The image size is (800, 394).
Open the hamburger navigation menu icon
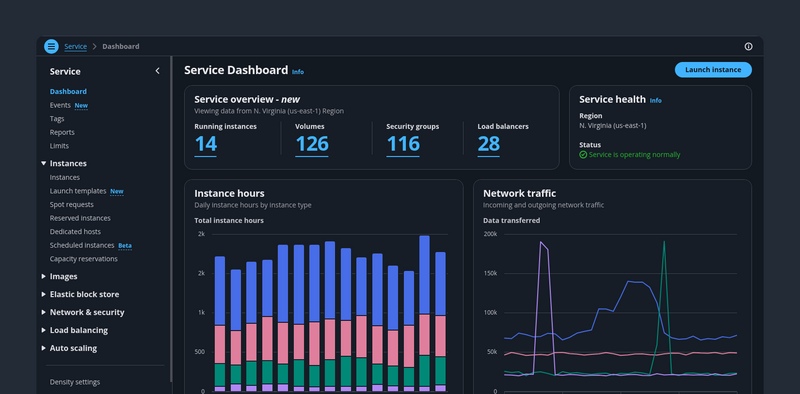click(x=51, y=46)
